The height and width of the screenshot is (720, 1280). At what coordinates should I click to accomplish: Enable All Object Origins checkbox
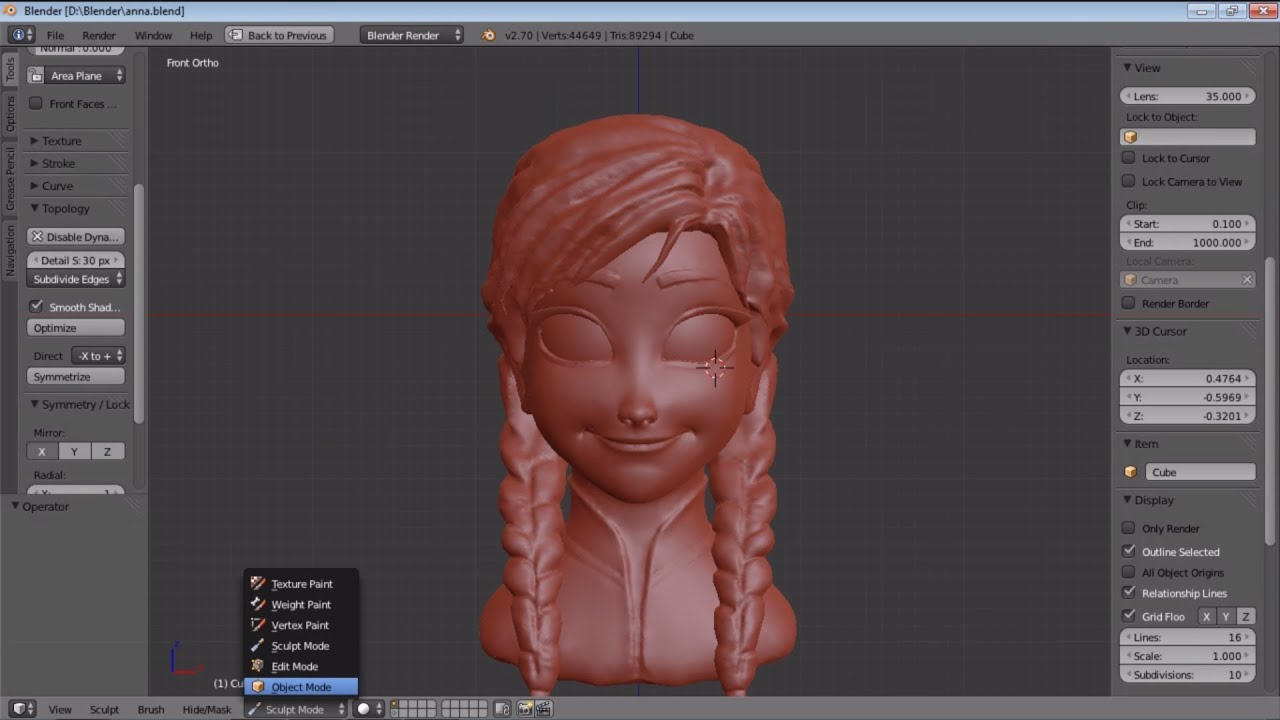point(1128,572)
